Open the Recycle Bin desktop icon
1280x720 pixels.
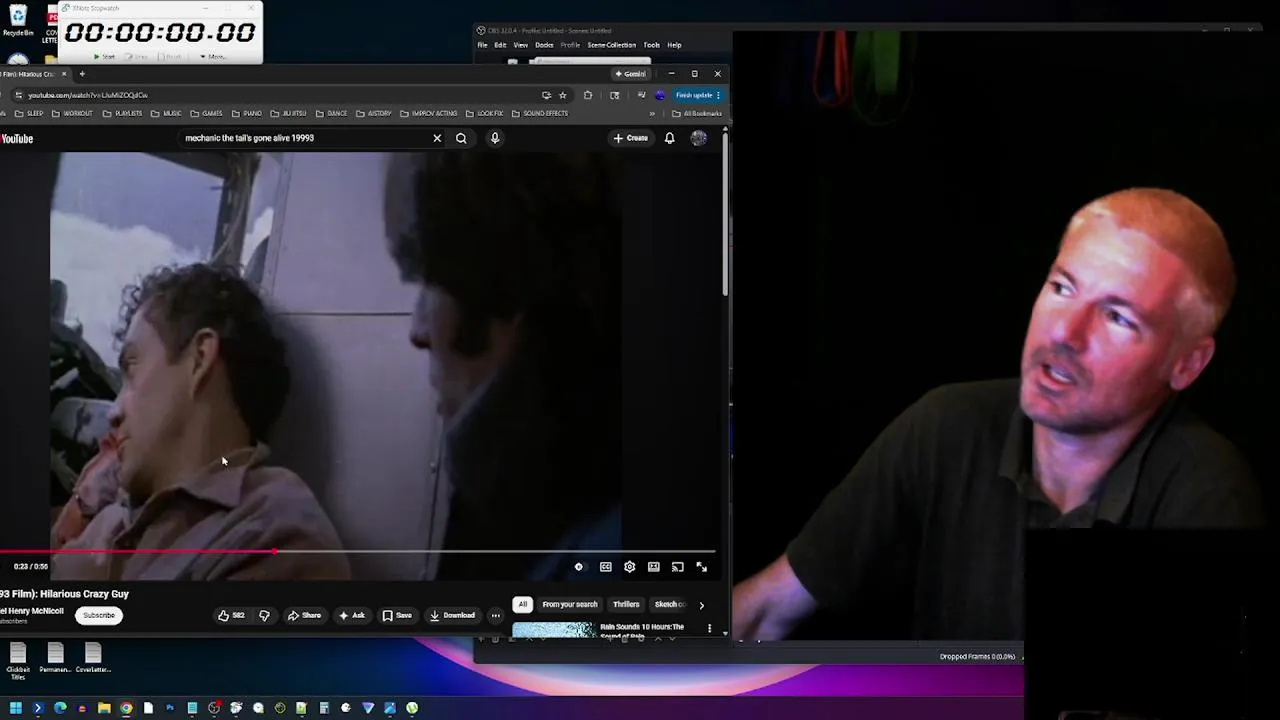tap(17, 20)
